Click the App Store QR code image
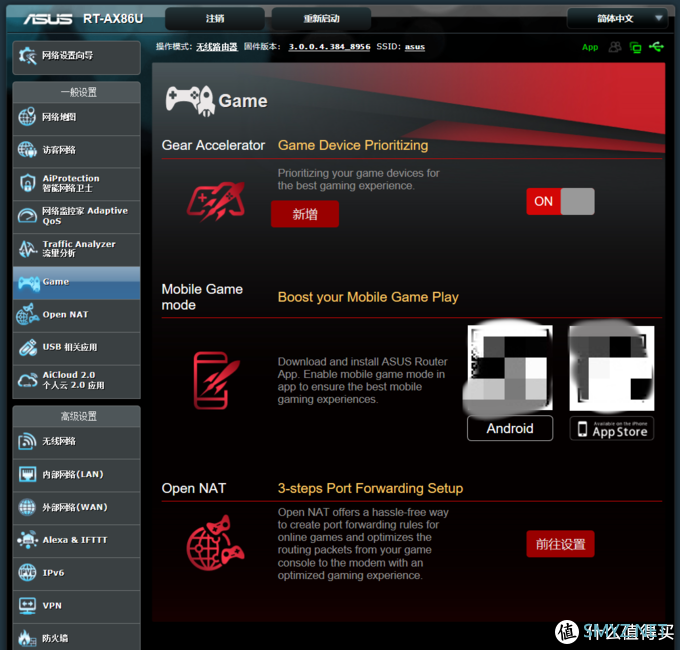 [x=612, y=368]
